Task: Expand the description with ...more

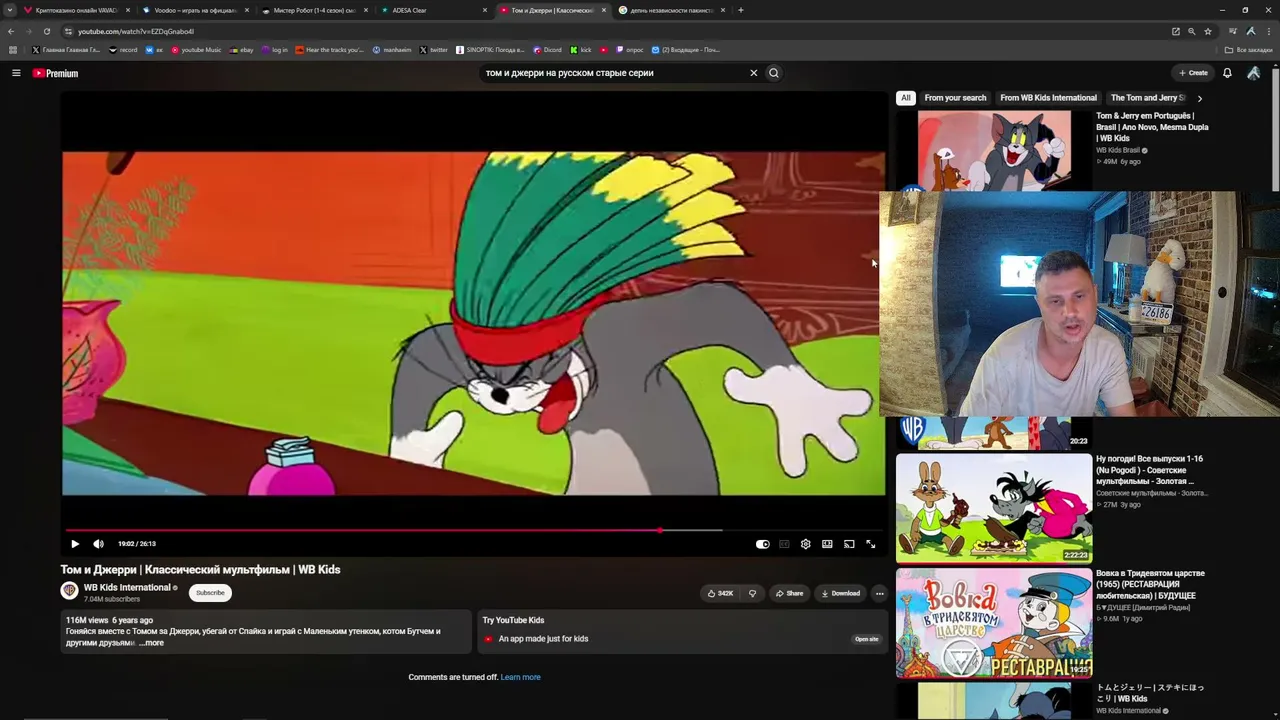Action: coord(151,643)
